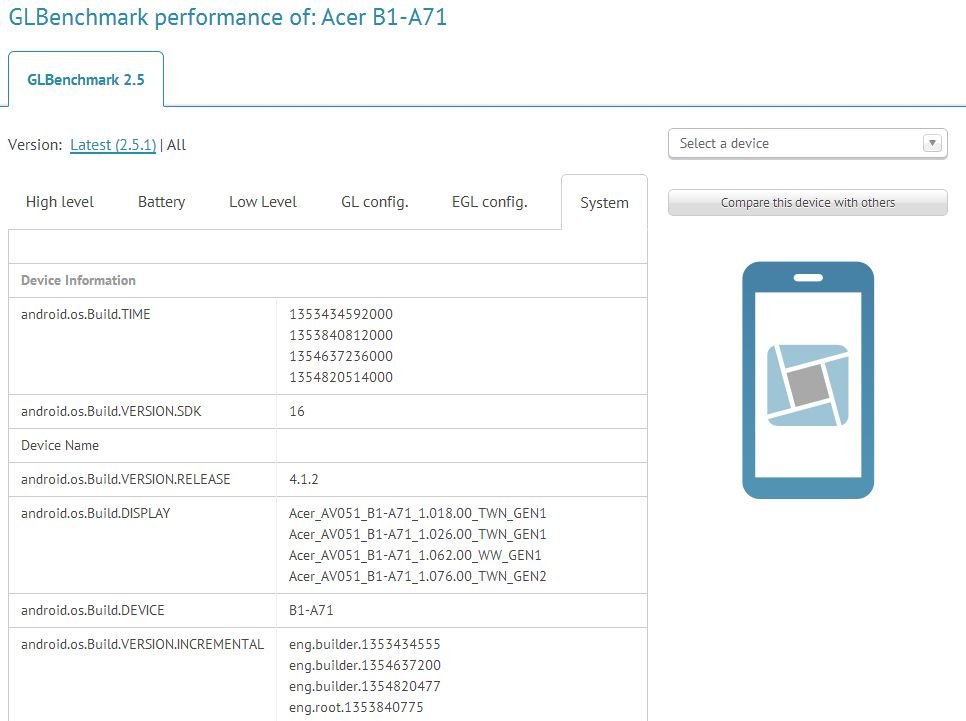Open the Select a device dropdown
The width and height of the screenshot is (966, 721).
808,144
